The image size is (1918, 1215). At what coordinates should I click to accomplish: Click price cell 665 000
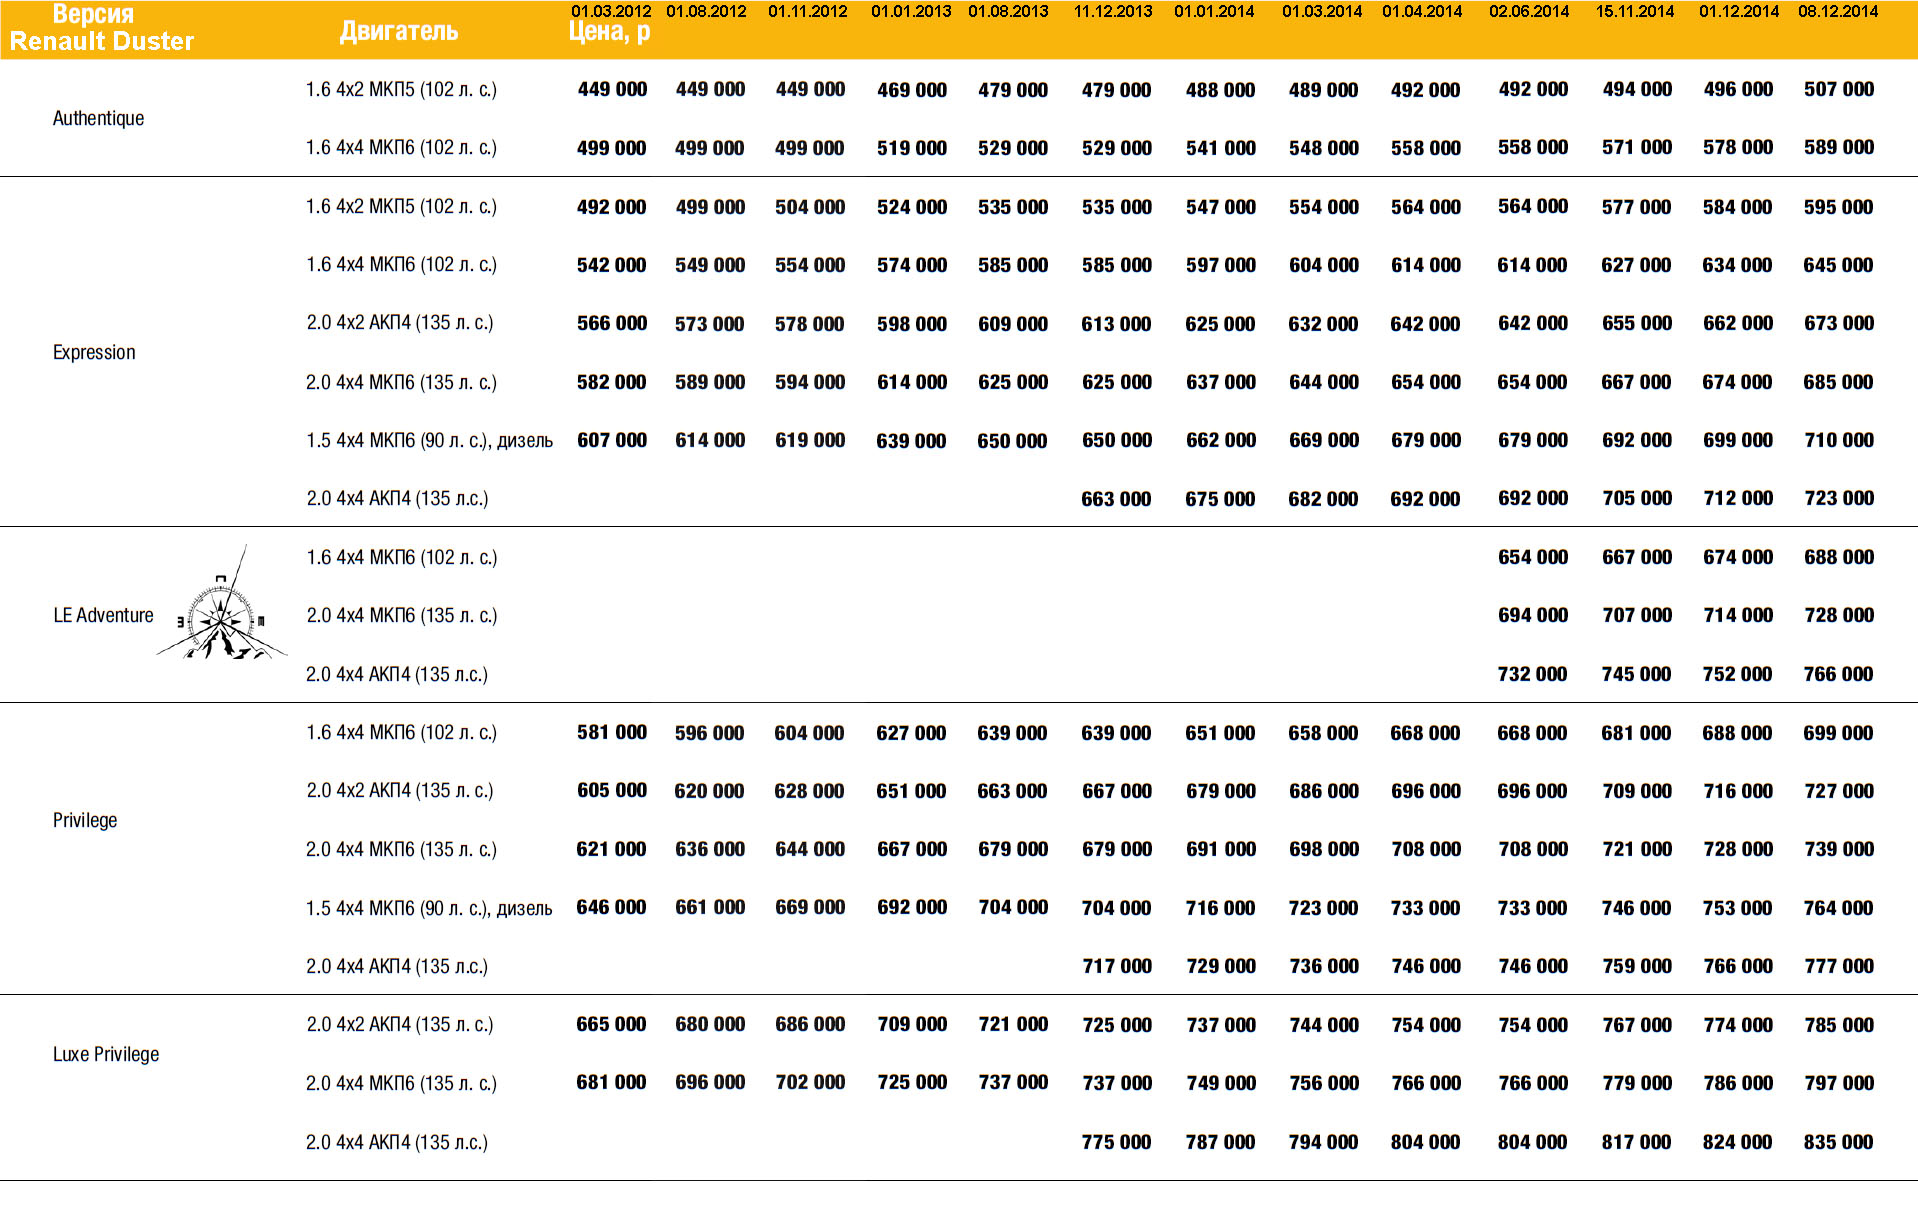pyautogui.click(x=611, y=1024)
